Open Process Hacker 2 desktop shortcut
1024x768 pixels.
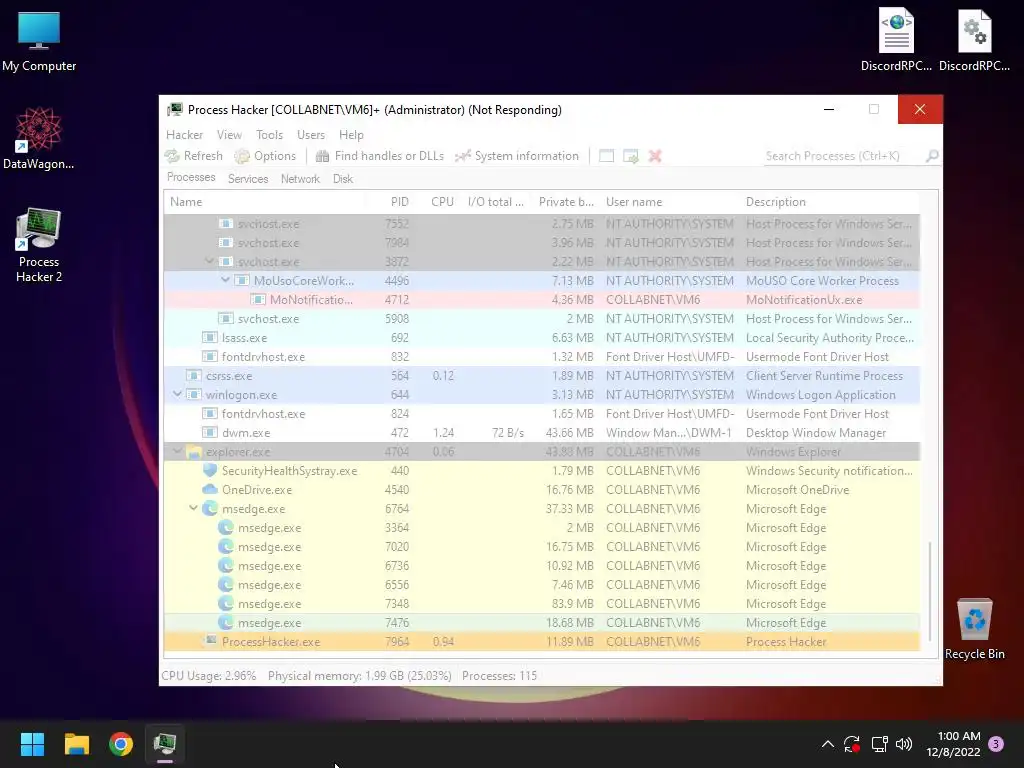pyautogui.click(x=39, y=244)
